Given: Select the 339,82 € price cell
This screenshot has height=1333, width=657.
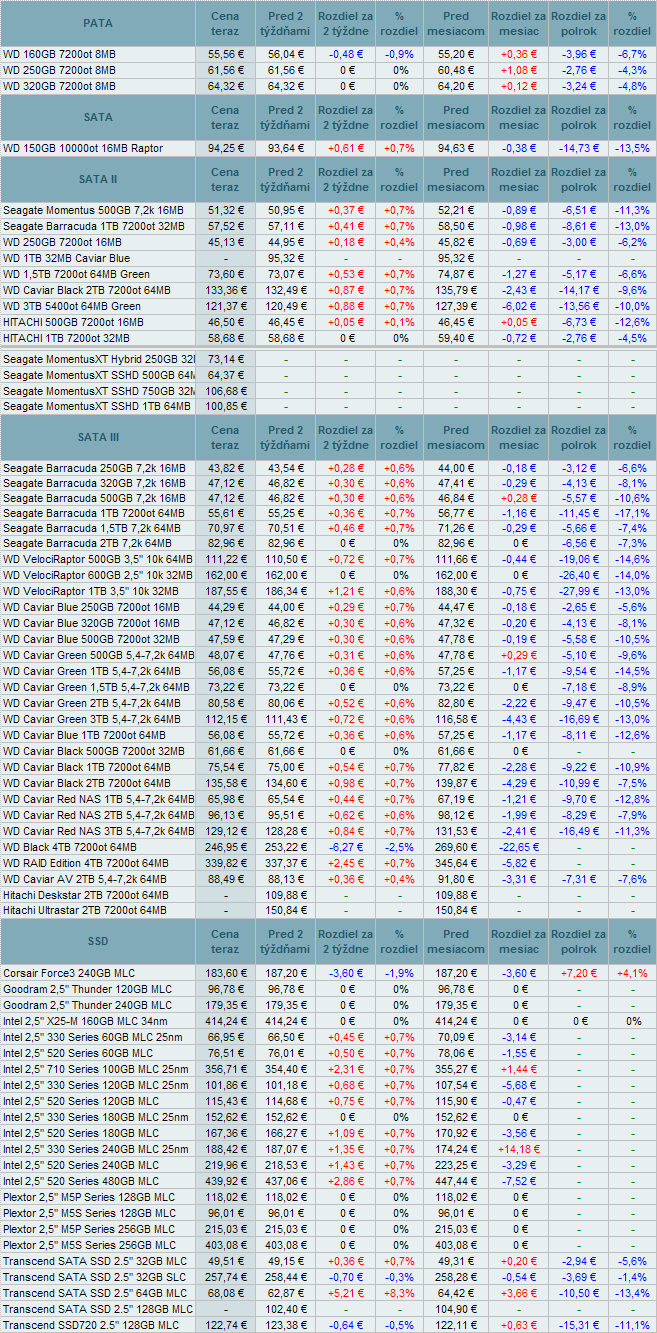Looking at the screenshot, I should tap(226, 863).
